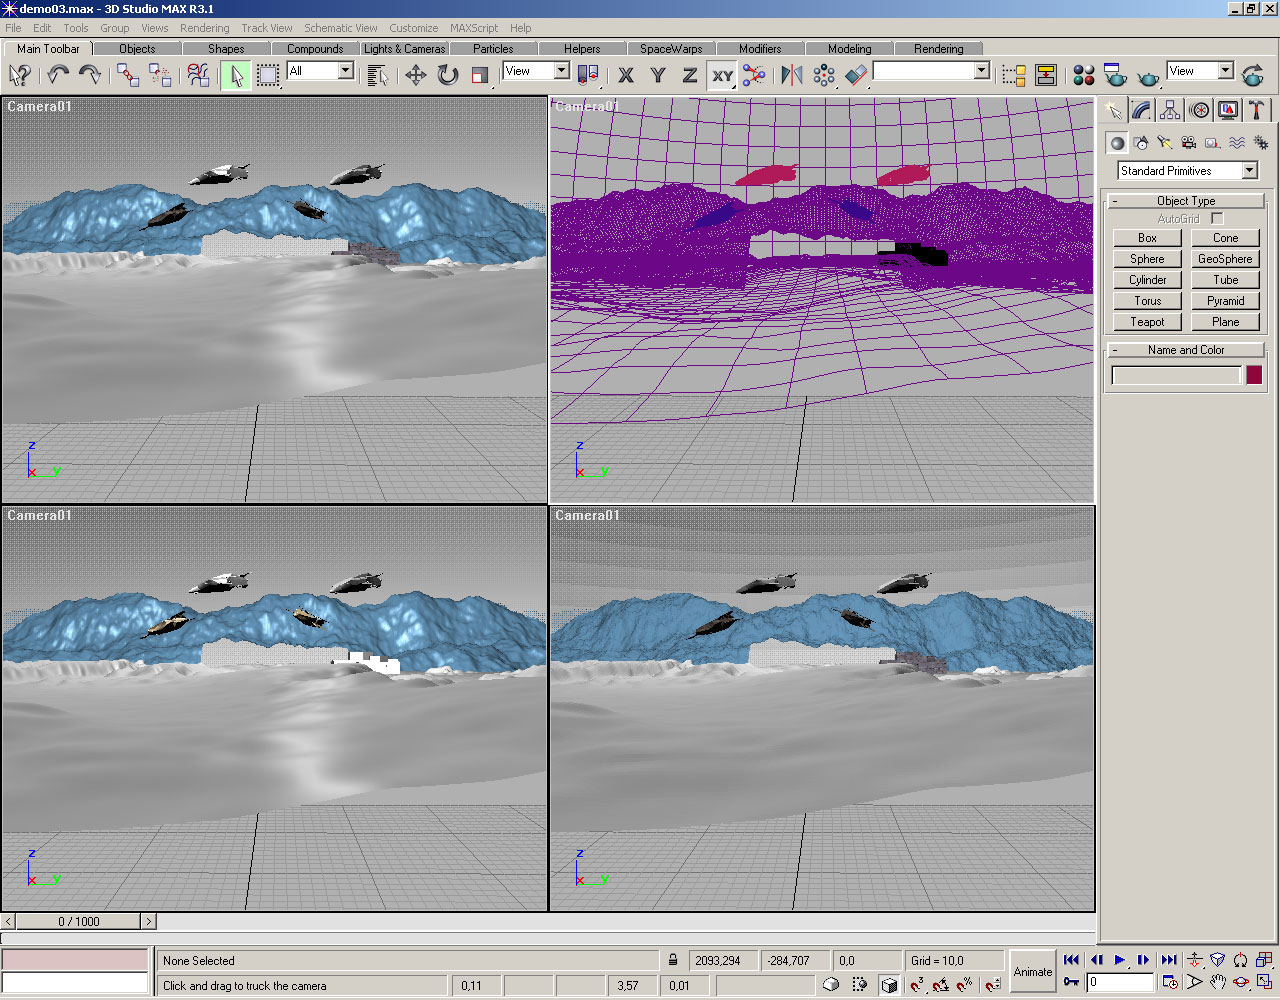This screenshot has width=1280, height=1000.
Task: Click the Quick Render teapot icon
Action: 1149,75
